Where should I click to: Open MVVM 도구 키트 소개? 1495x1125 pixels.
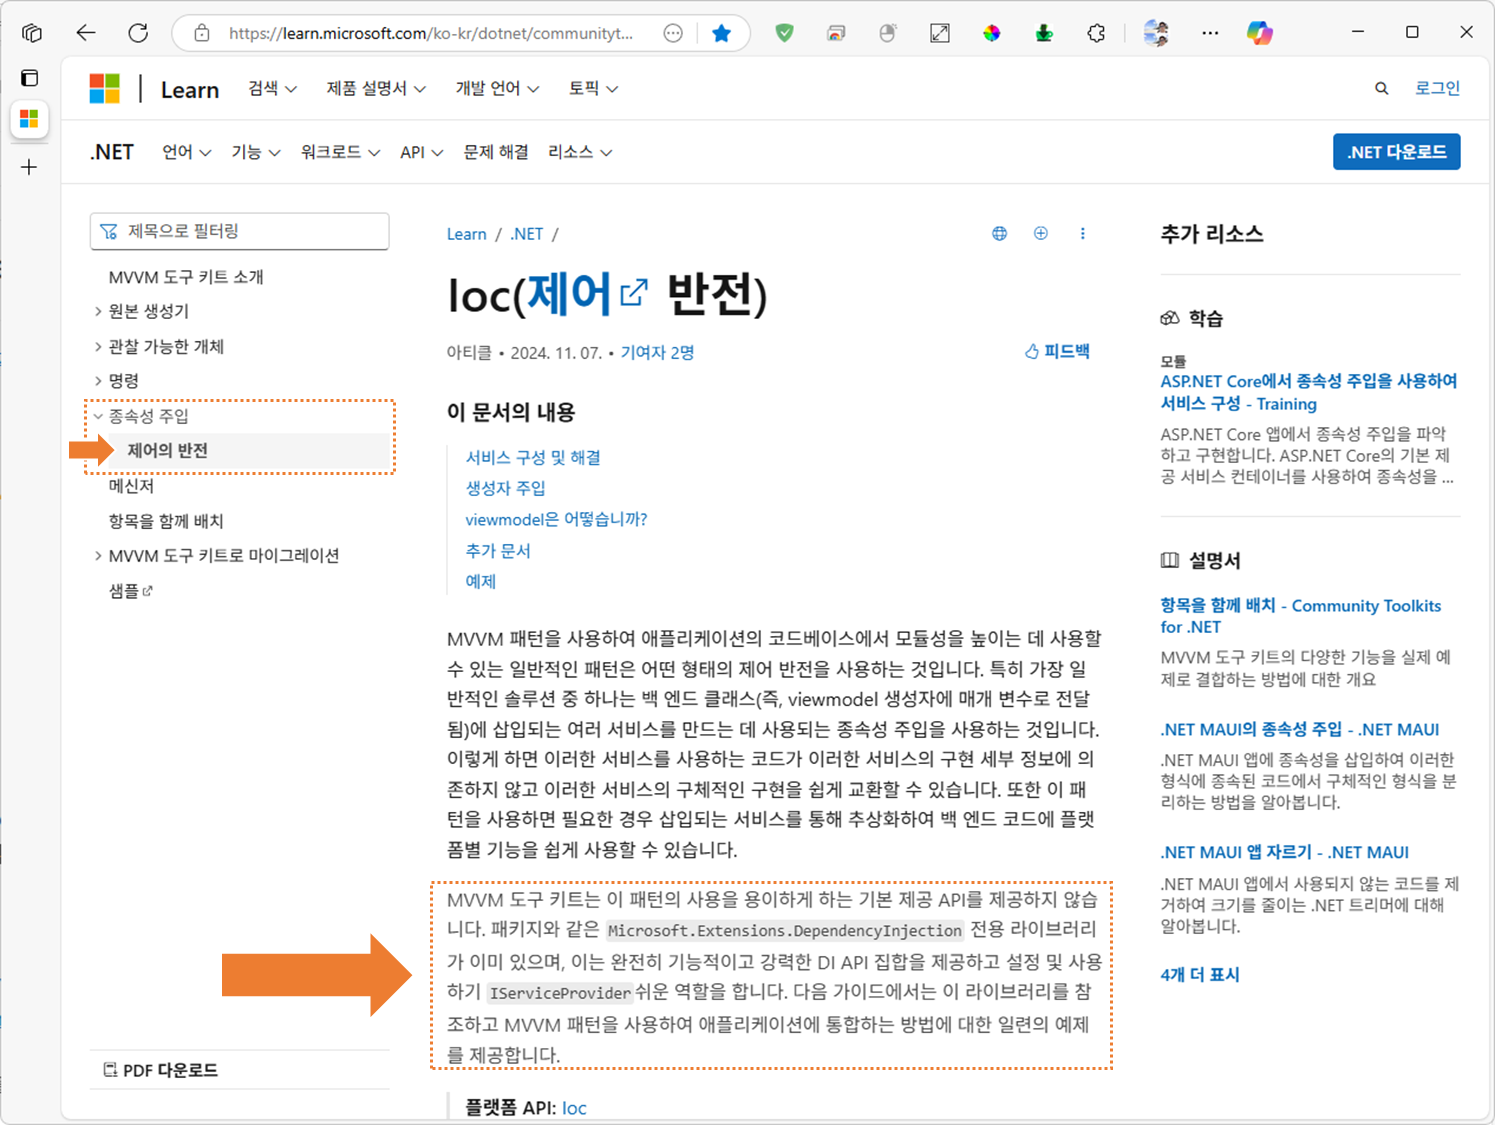click(x=186, y=277)
